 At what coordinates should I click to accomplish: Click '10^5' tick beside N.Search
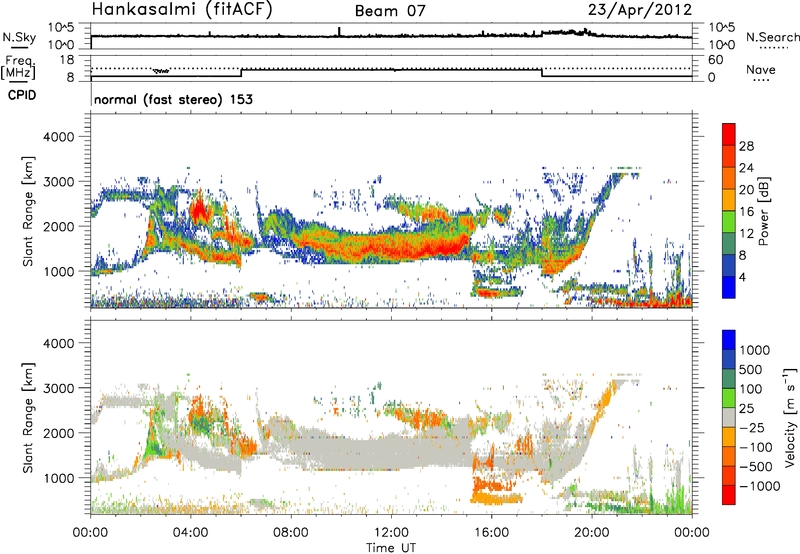click(721, 28)
